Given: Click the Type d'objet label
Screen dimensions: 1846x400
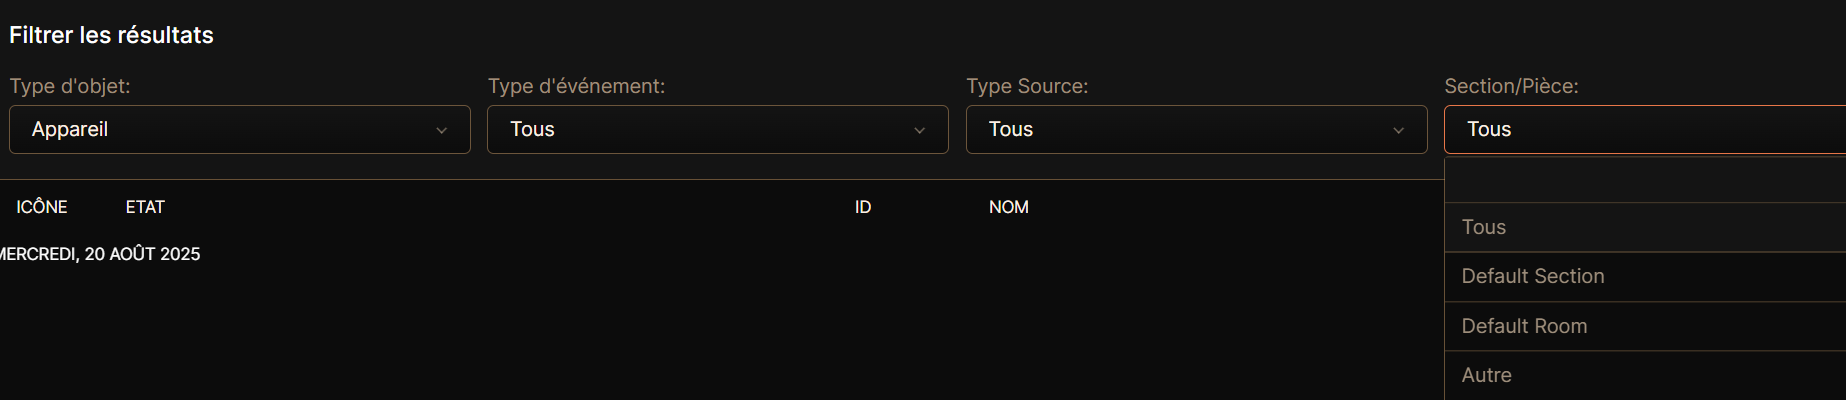Looking at the screenshot, I should tap(70, 86).
